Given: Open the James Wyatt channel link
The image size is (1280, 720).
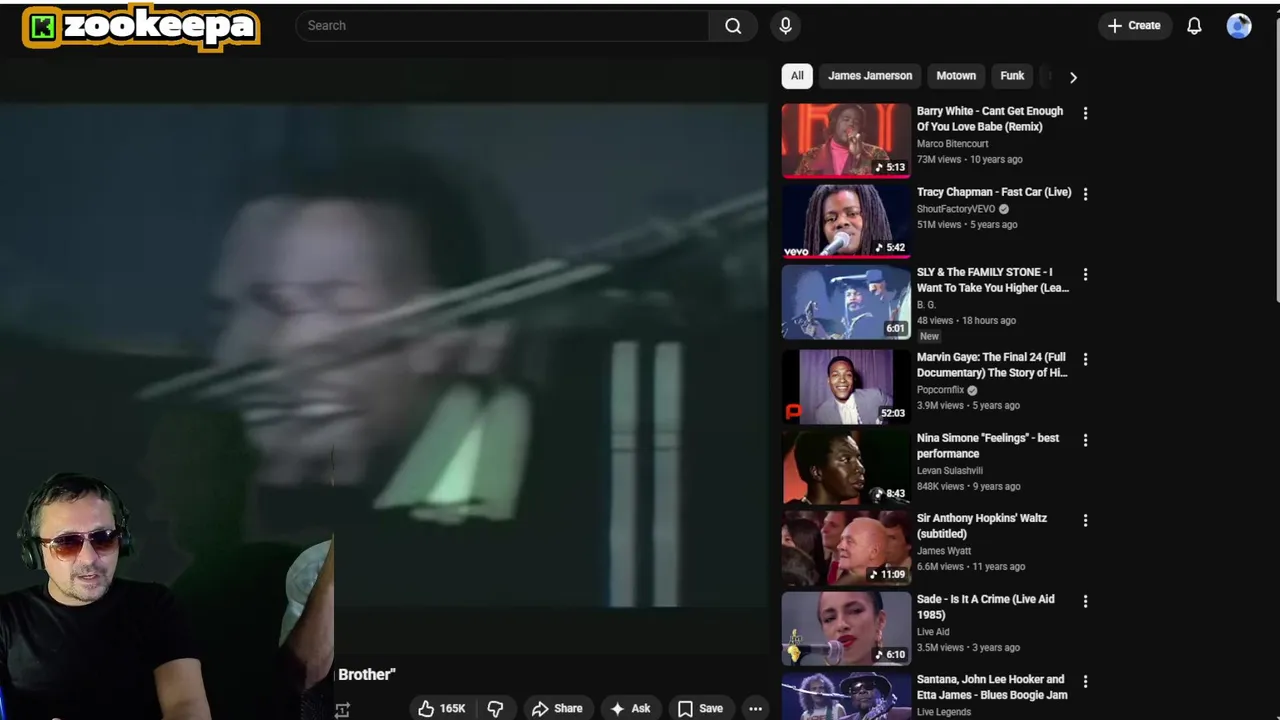Looking at the screenshot, I should click(x=944, y=551).
